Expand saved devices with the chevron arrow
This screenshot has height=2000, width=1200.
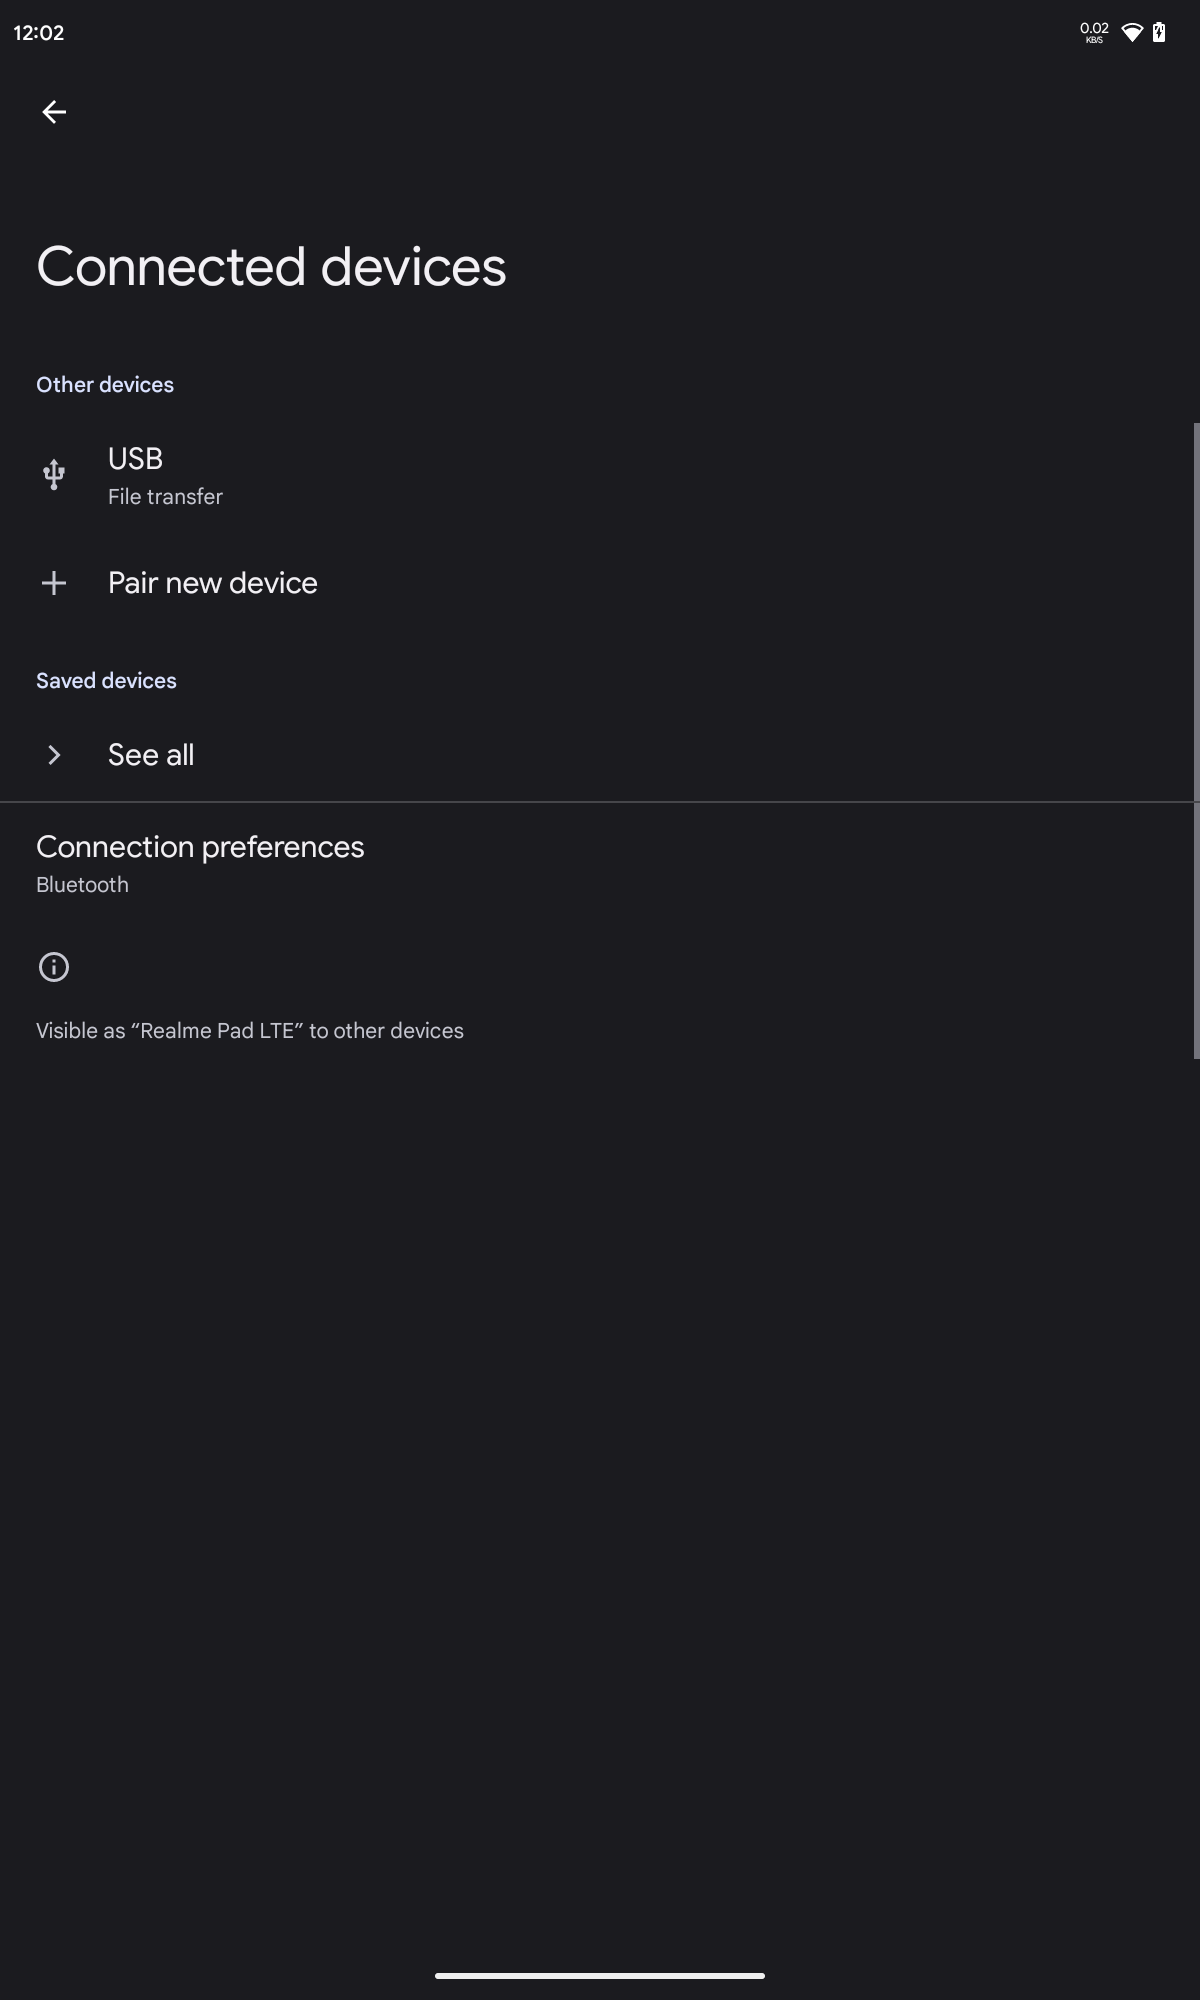point(54,755)
